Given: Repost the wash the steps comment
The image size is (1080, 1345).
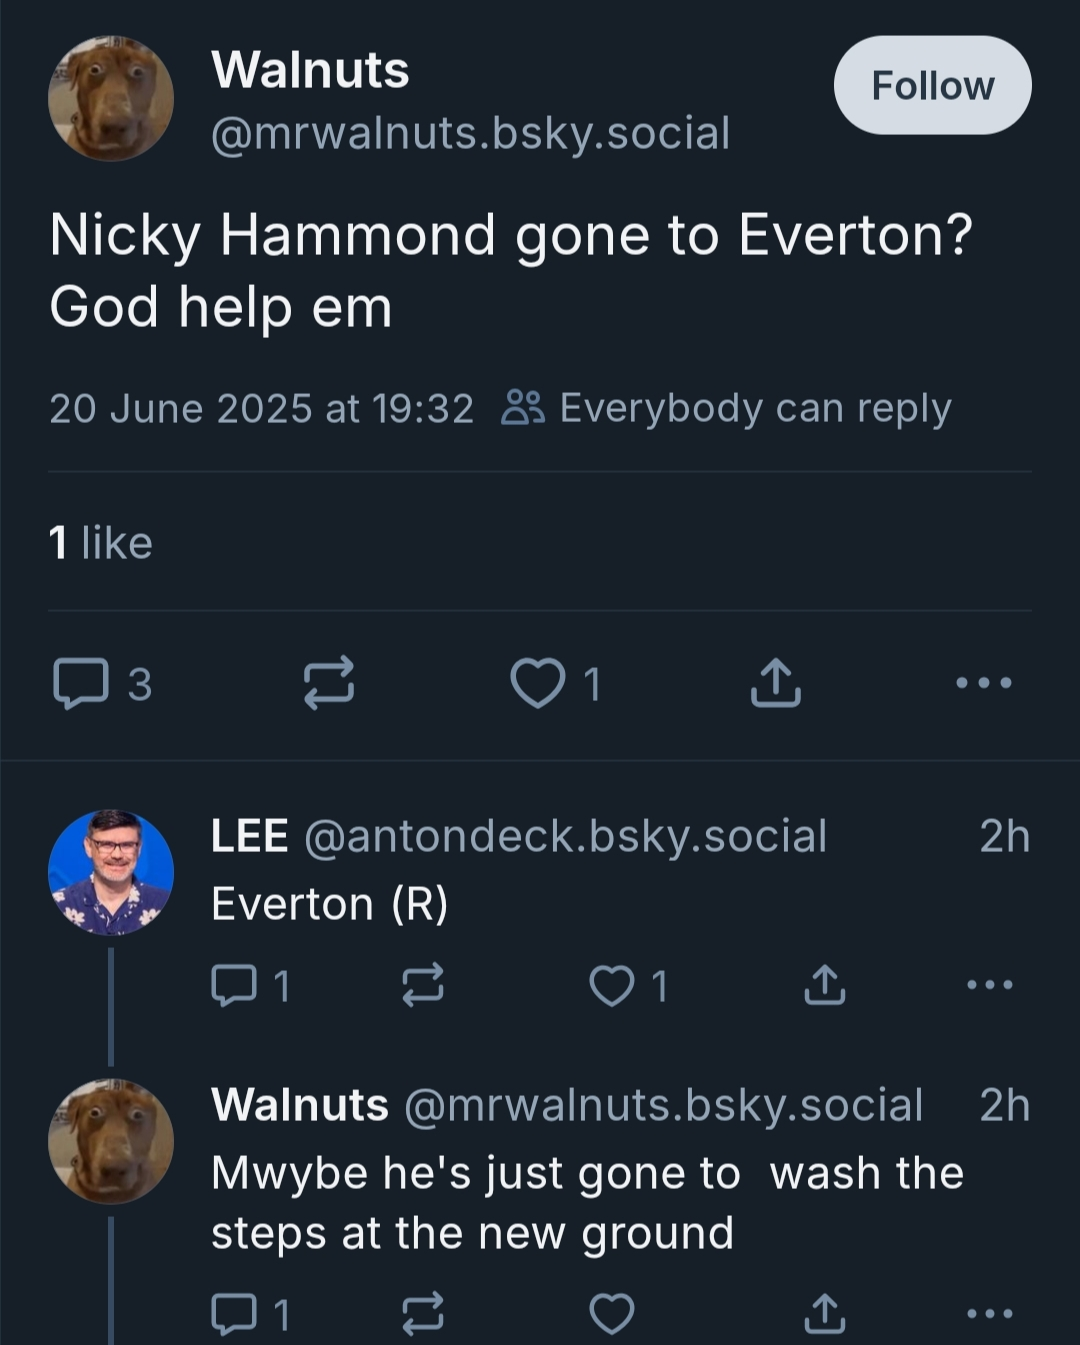Looking at the screenshot, I should pyautogui.click(x=422, y=1314).
